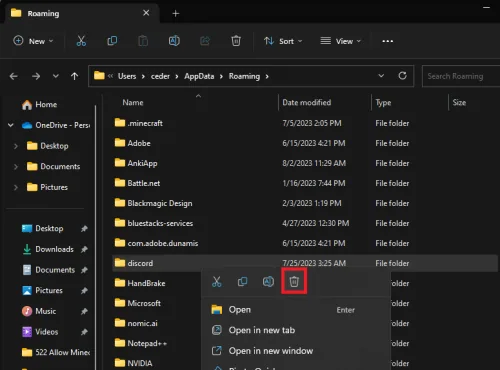Refresh the Roaming folder view
500x370 pixels.
tap(402, 76)
